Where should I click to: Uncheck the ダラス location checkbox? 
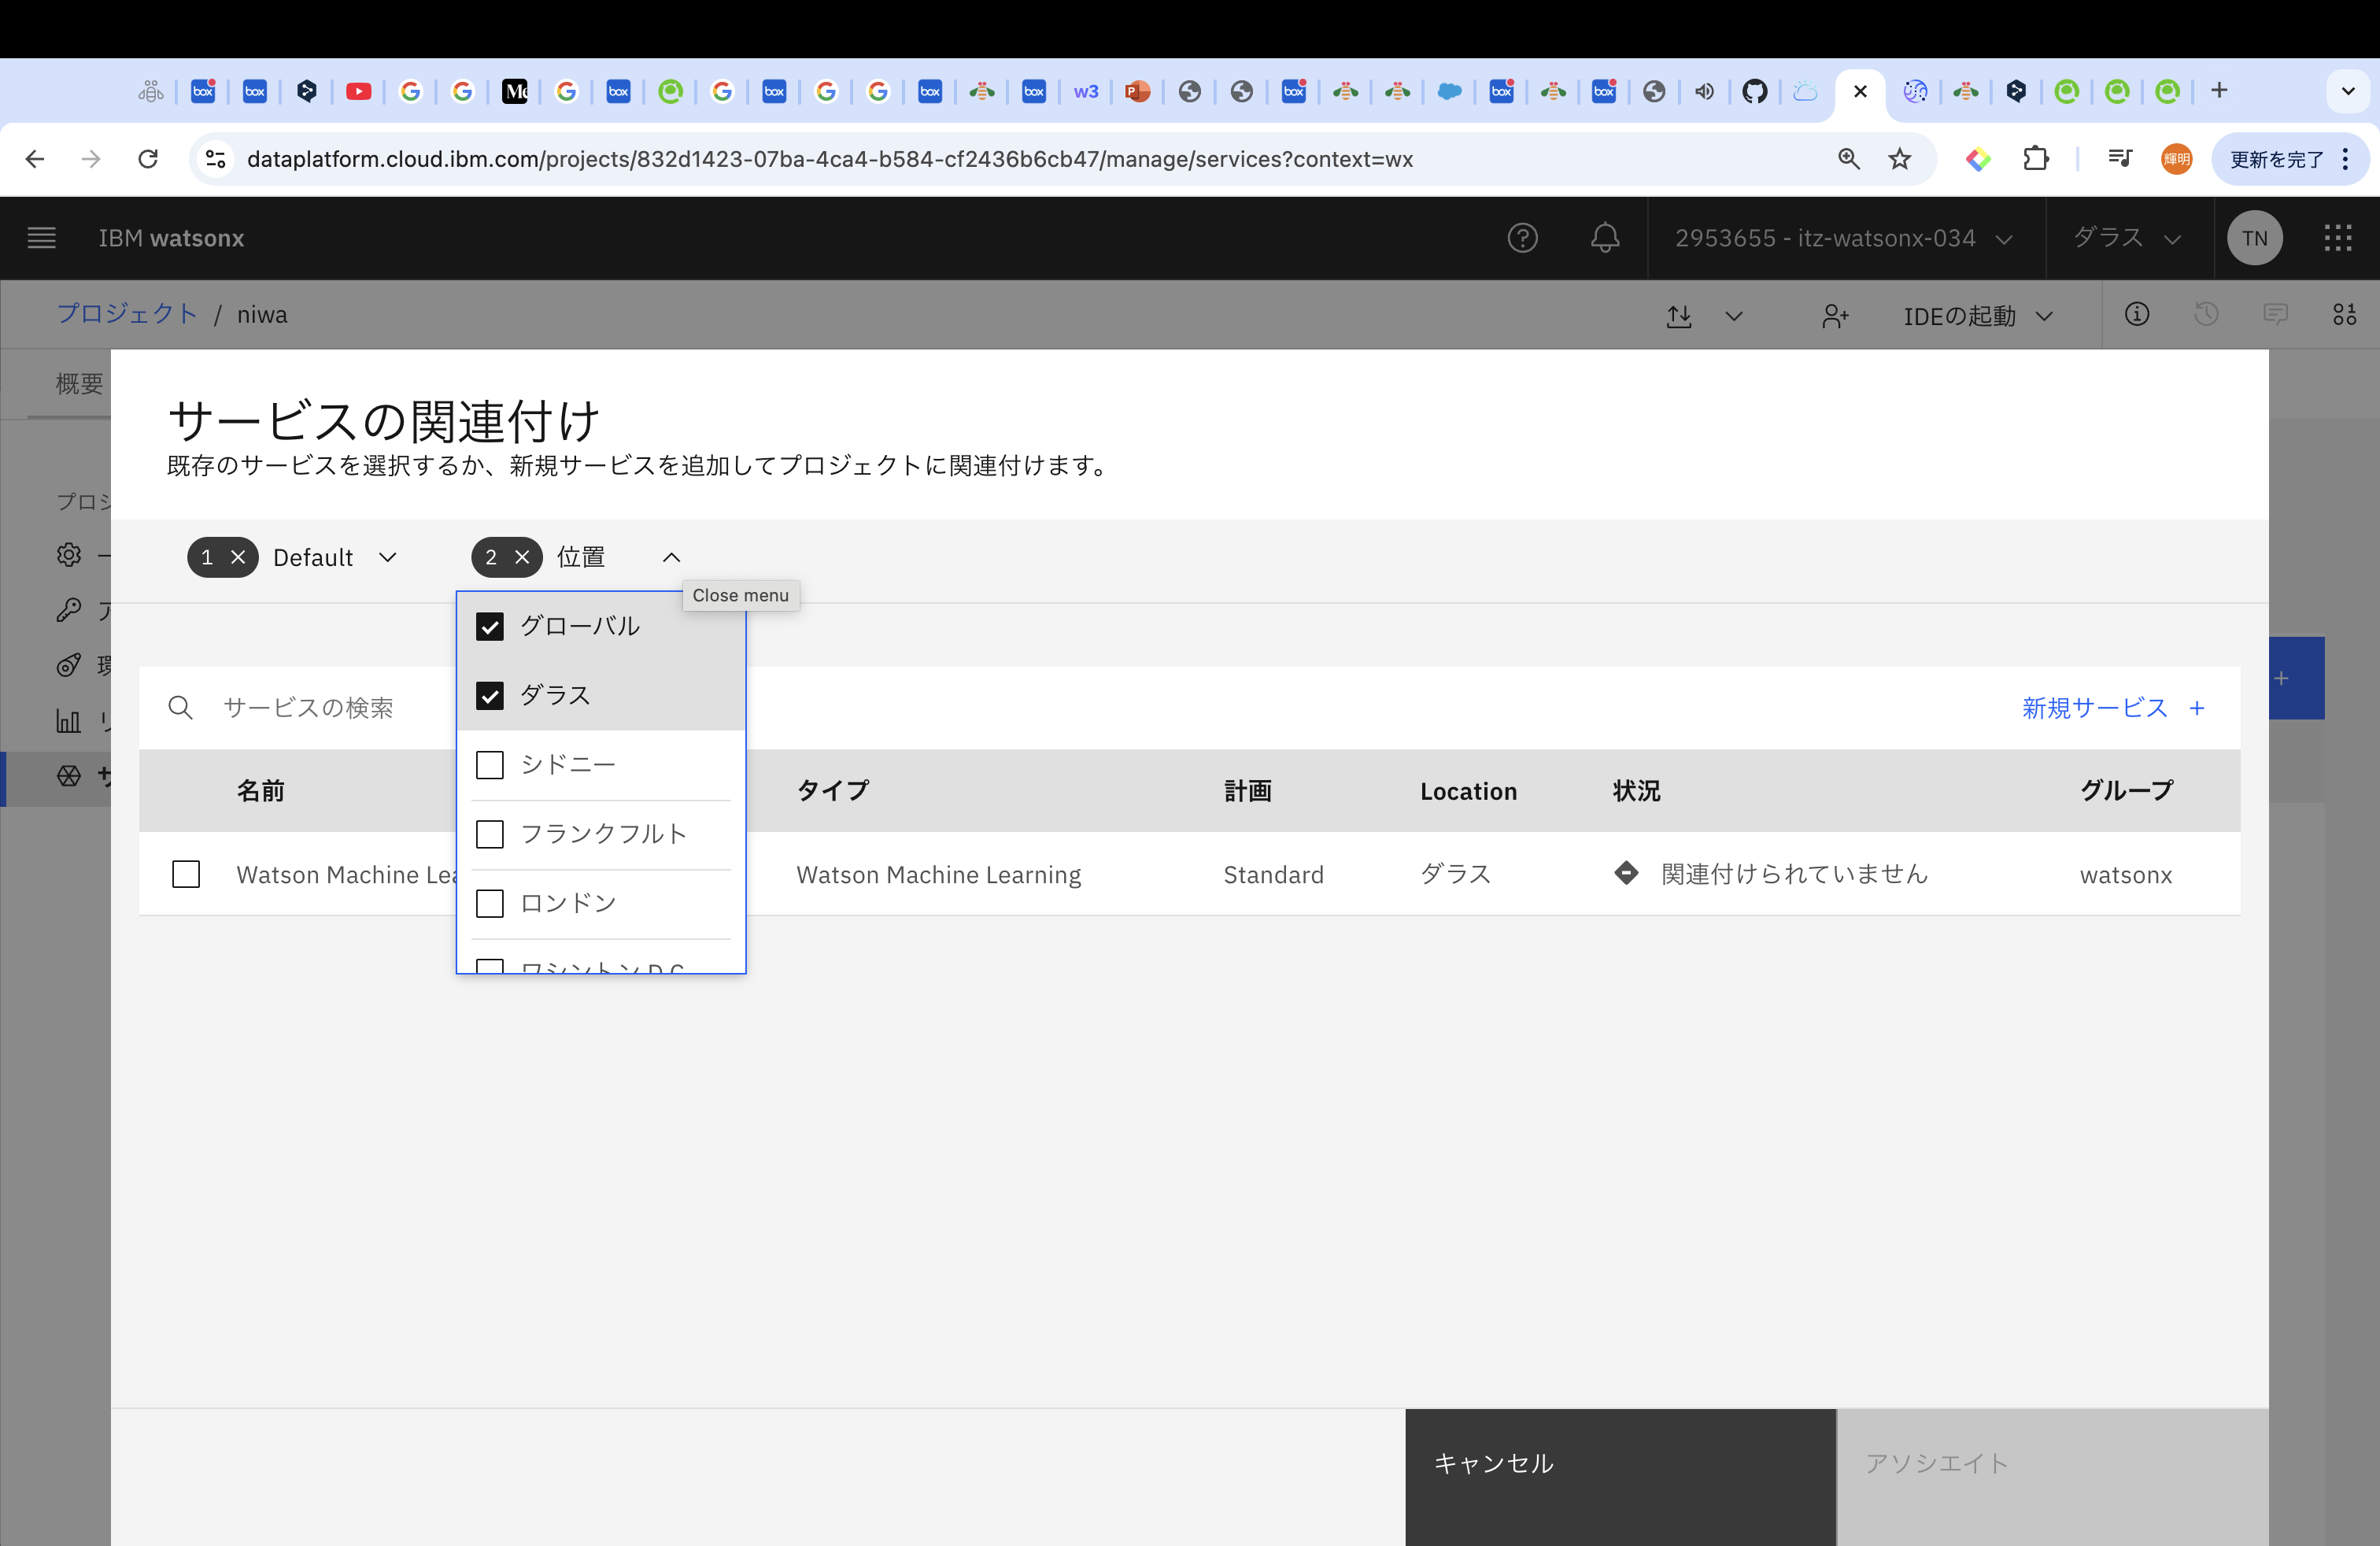tap(490, 696)
